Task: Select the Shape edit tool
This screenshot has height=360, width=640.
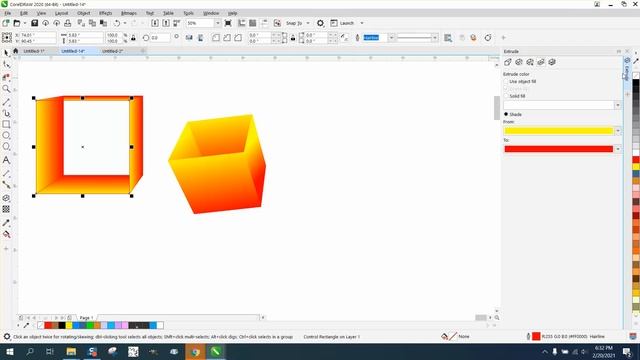Action: (x=6, y=64)
